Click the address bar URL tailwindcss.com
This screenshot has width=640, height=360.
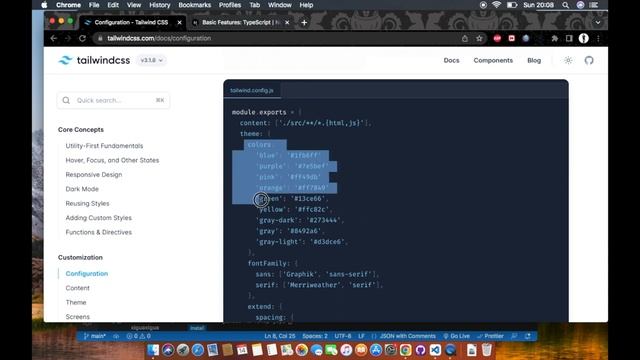tap(159, 38)
